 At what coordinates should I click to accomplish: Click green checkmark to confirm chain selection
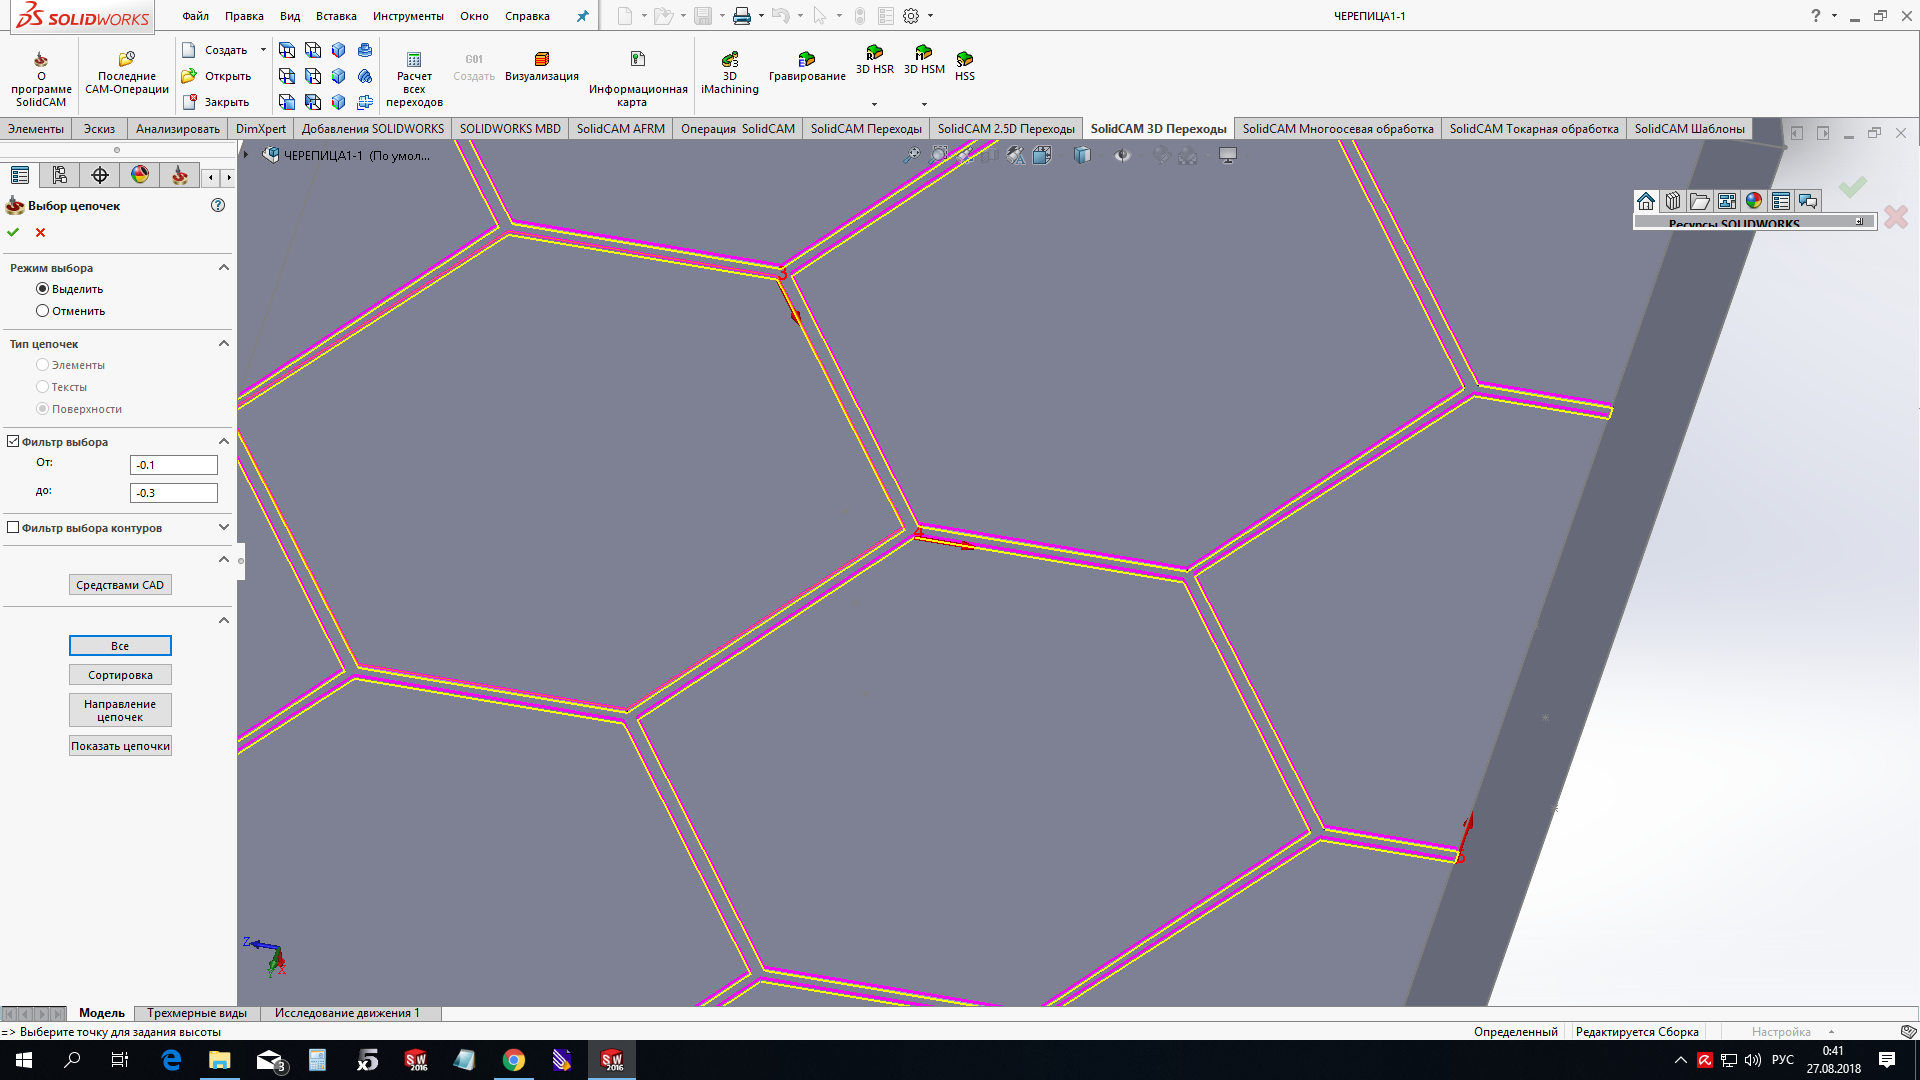pyautogui.click(x=13, y=232)
